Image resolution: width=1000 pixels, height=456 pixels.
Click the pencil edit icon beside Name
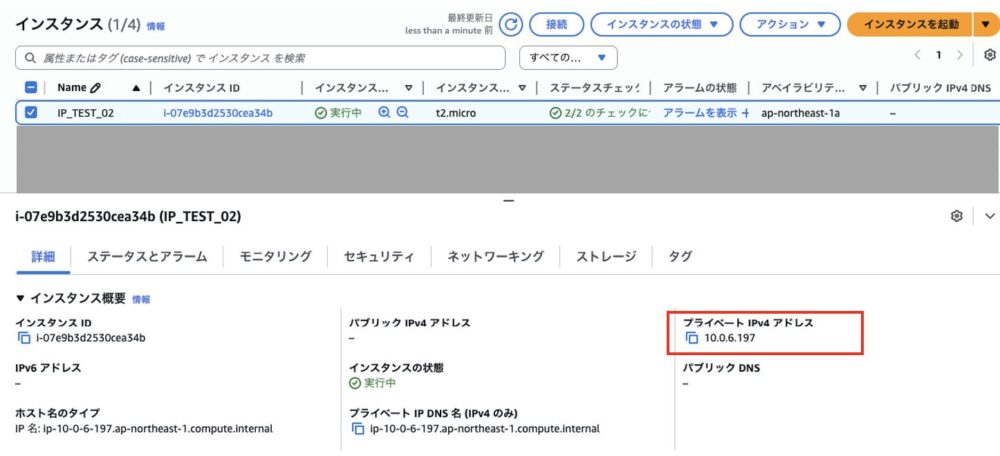pyautogui.click(x=96, y=88)
